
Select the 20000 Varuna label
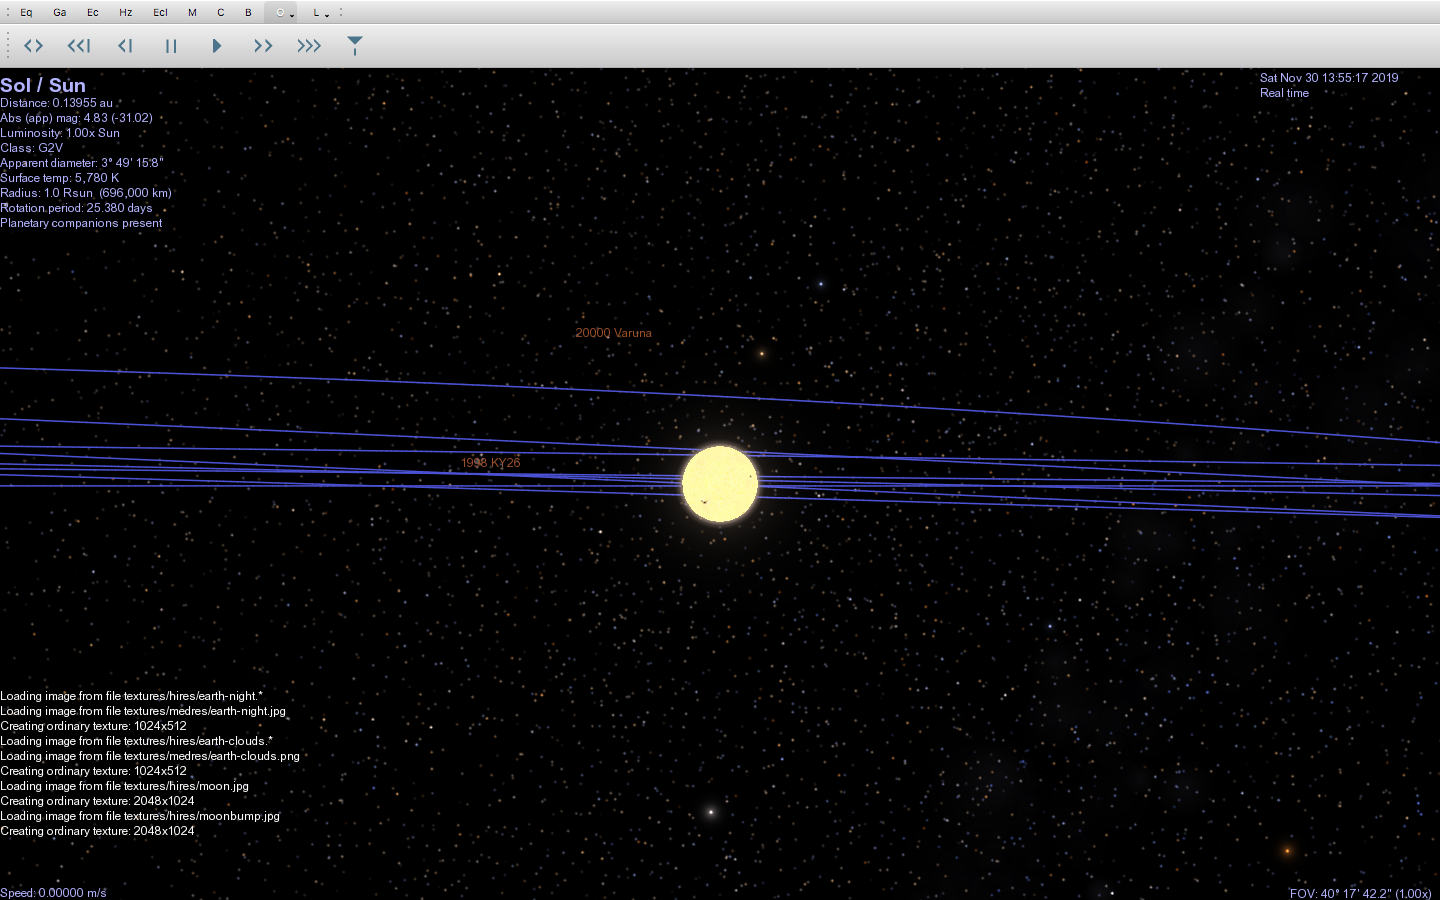613,332
